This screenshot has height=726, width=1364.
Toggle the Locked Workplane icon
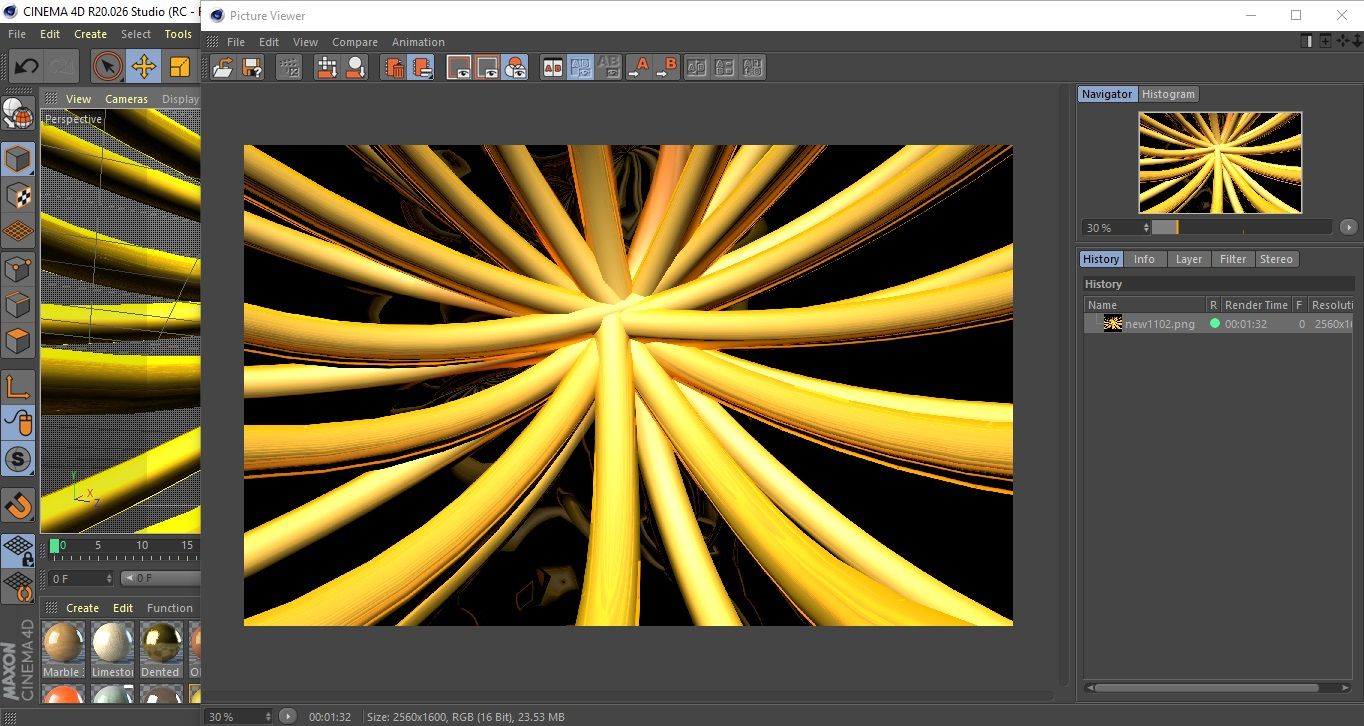[x=18, y=550]
